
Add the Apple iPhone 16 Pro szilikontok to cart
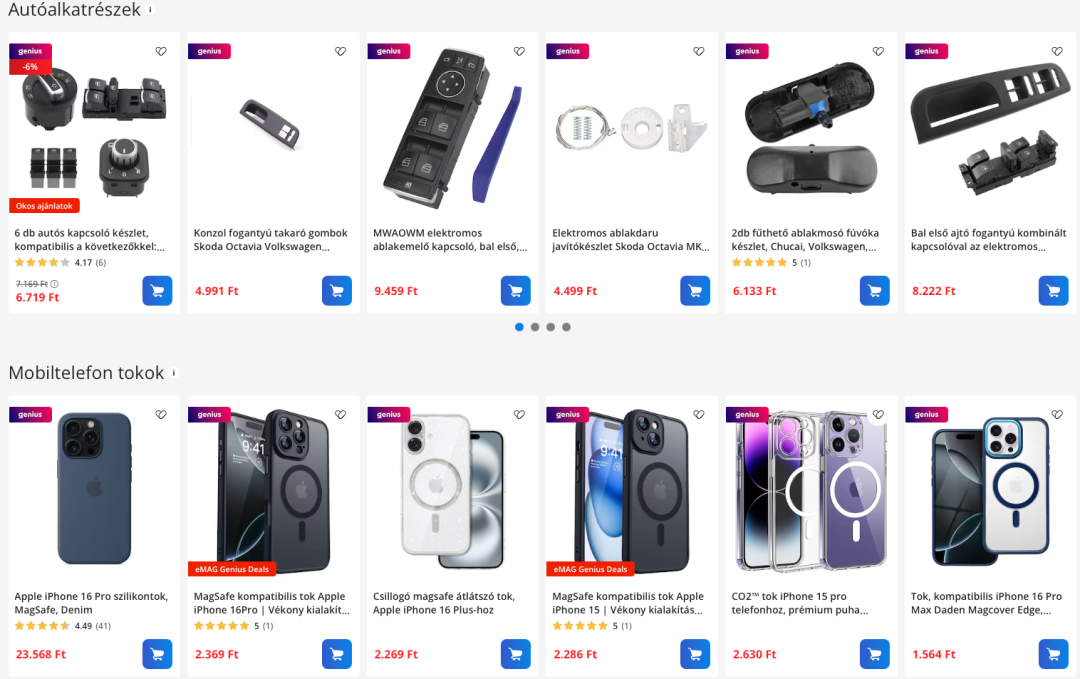coord(157,653)
